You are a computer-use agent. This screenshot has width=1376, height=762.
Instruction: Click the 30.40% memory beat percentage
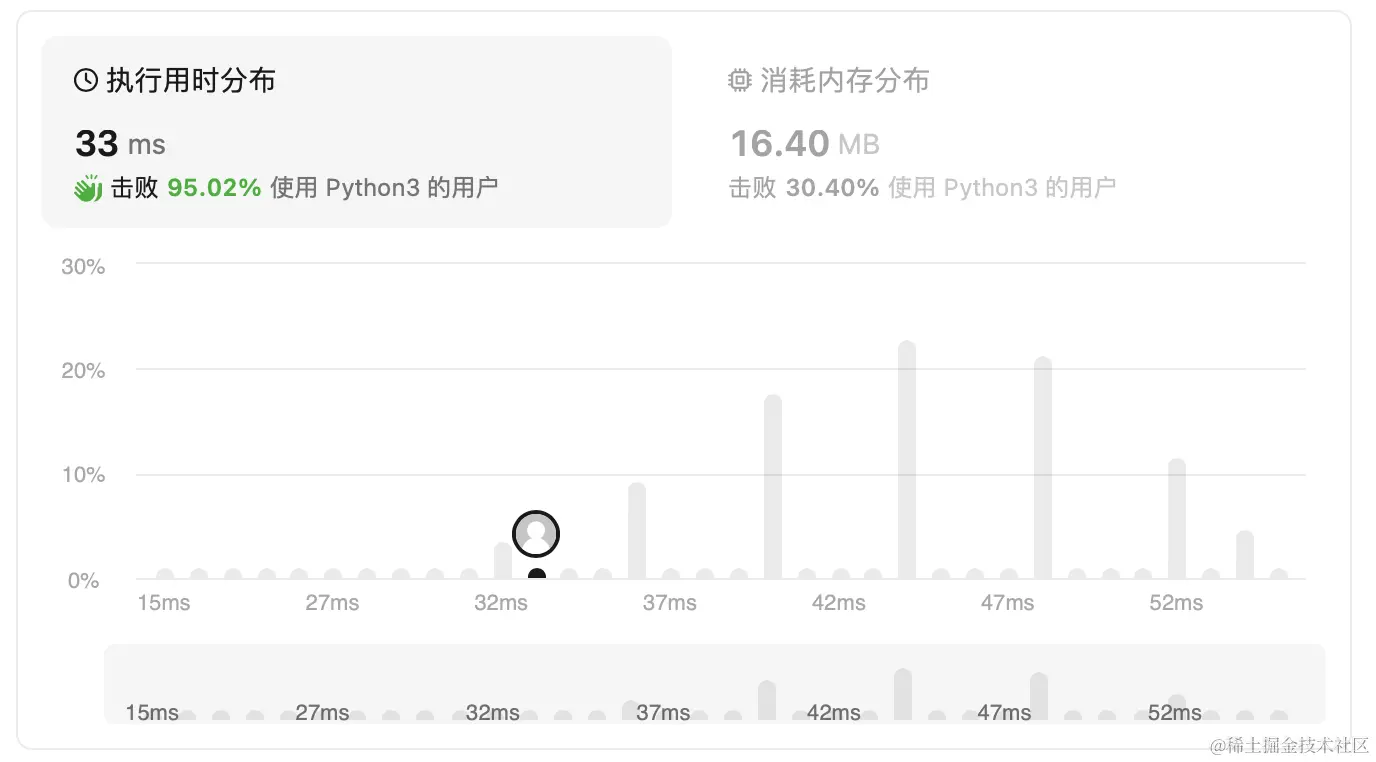click(x=833, y=187)
